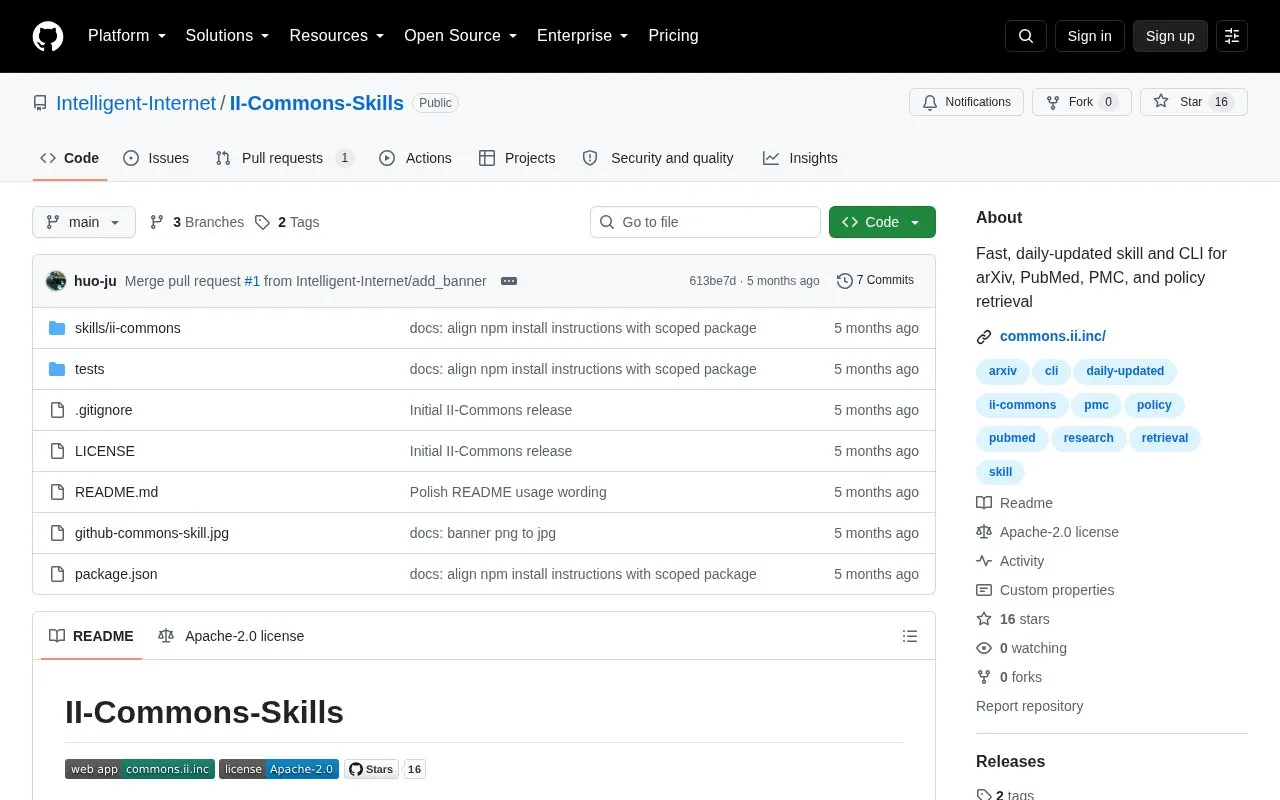Click Sign in link

coord(1089,36)
